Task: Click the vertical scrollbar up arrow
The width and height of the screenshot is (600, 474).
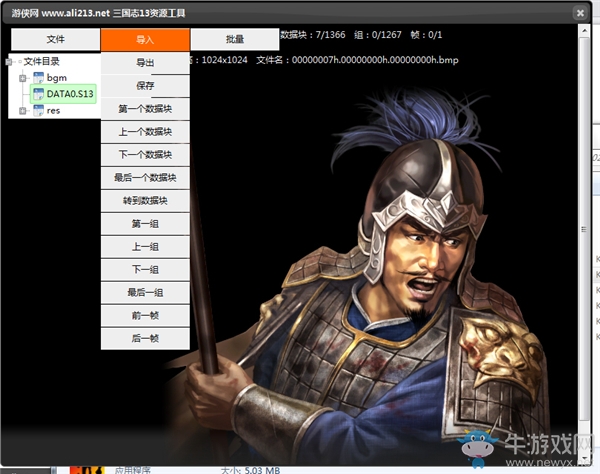Action: click(x=584, y=30)
